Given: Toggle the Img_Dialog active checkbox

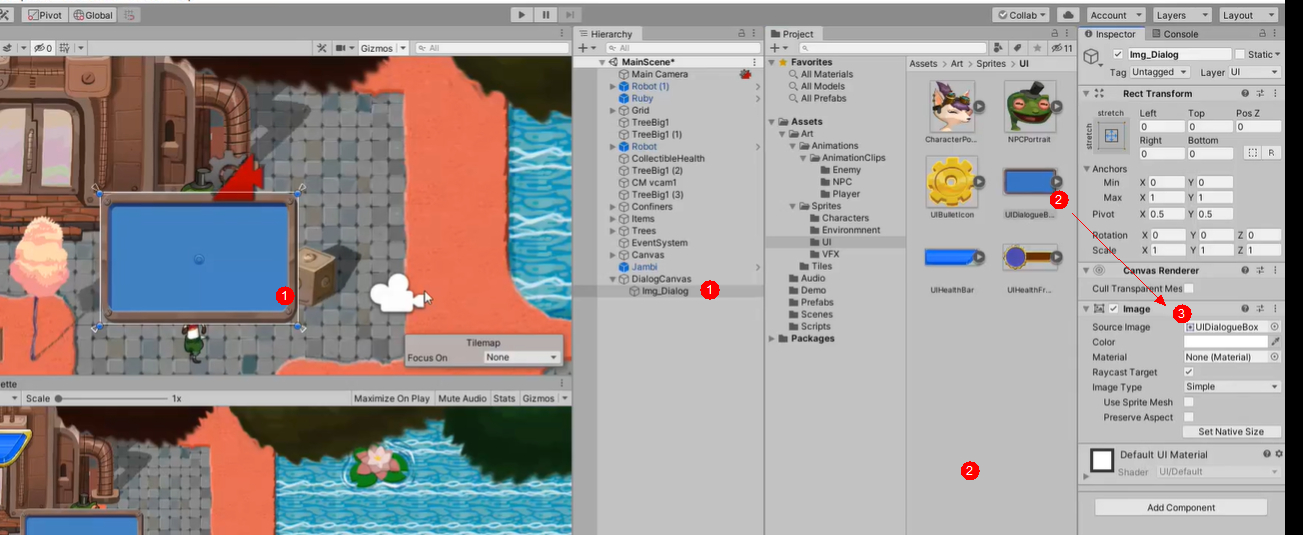Looking at the screenshot, I should [1118, 54].
